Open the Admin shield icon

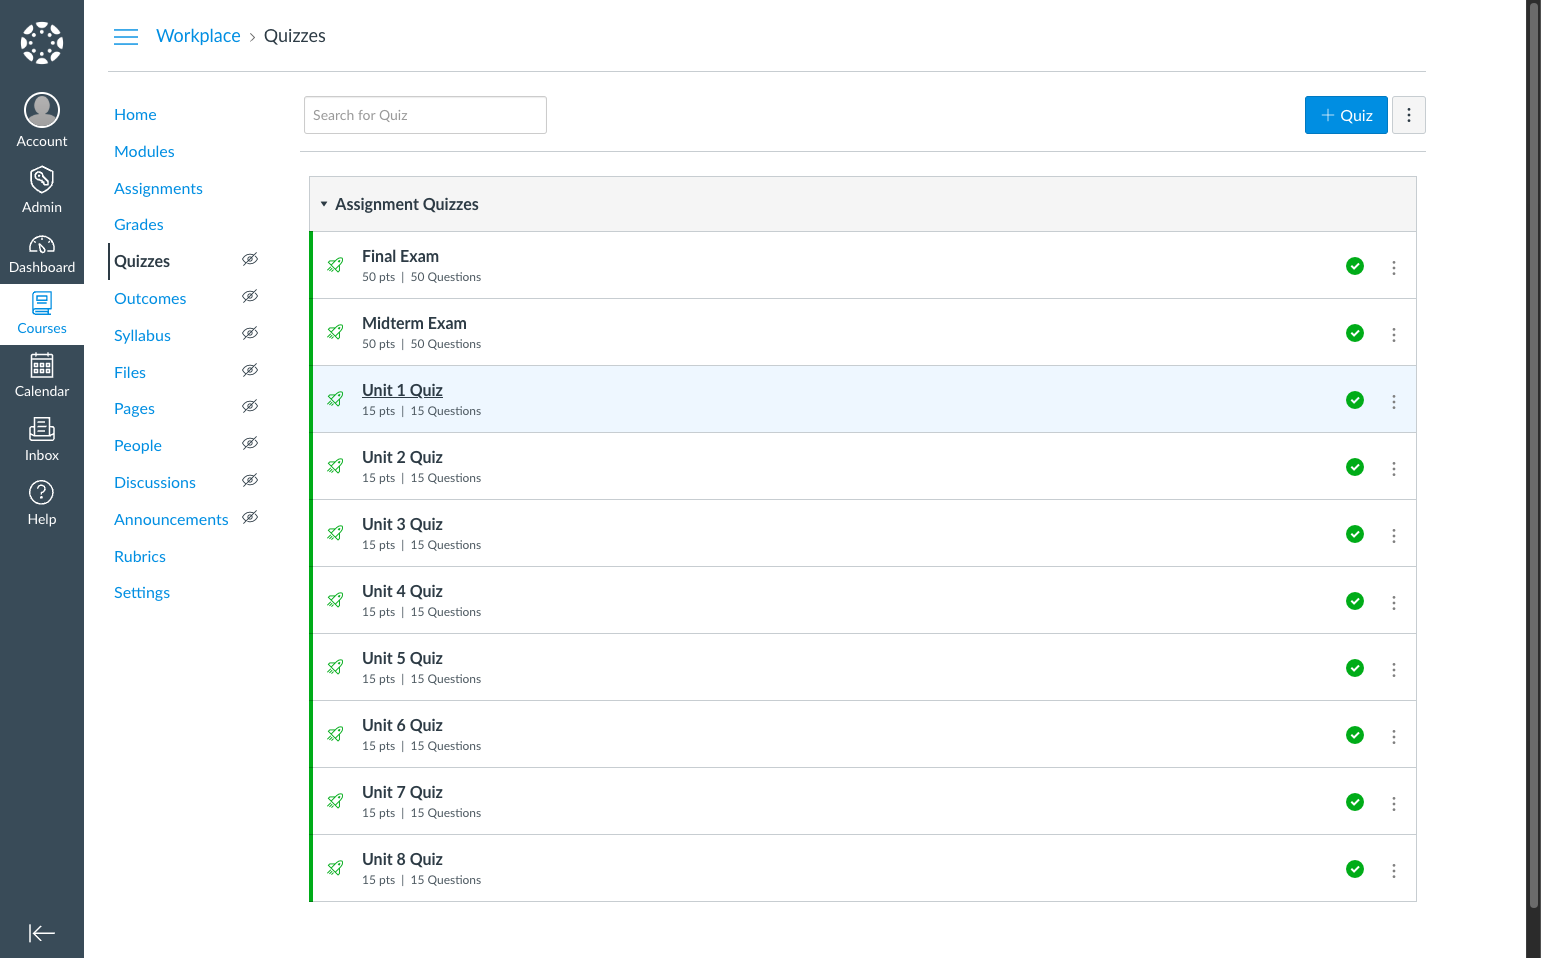42,180
